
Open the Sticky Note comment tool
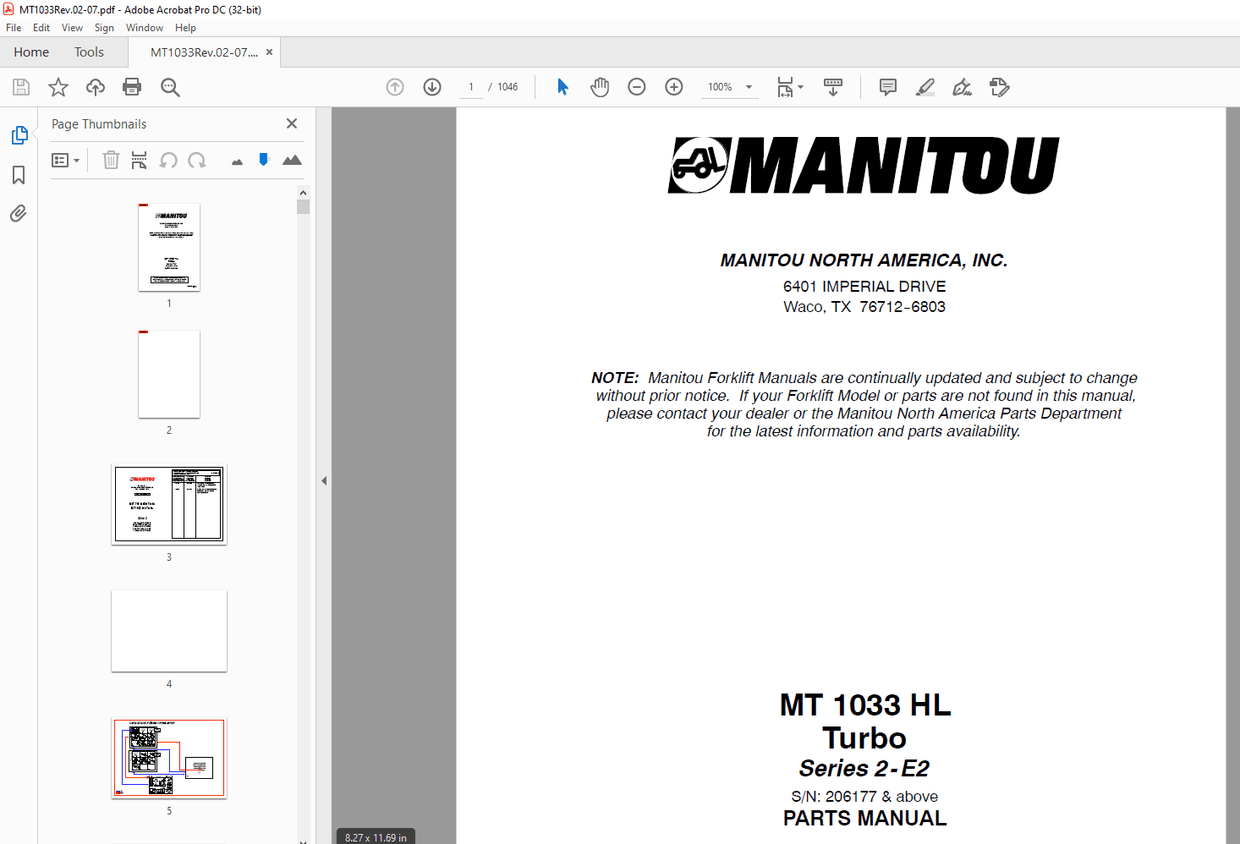(x=887, y=87)
